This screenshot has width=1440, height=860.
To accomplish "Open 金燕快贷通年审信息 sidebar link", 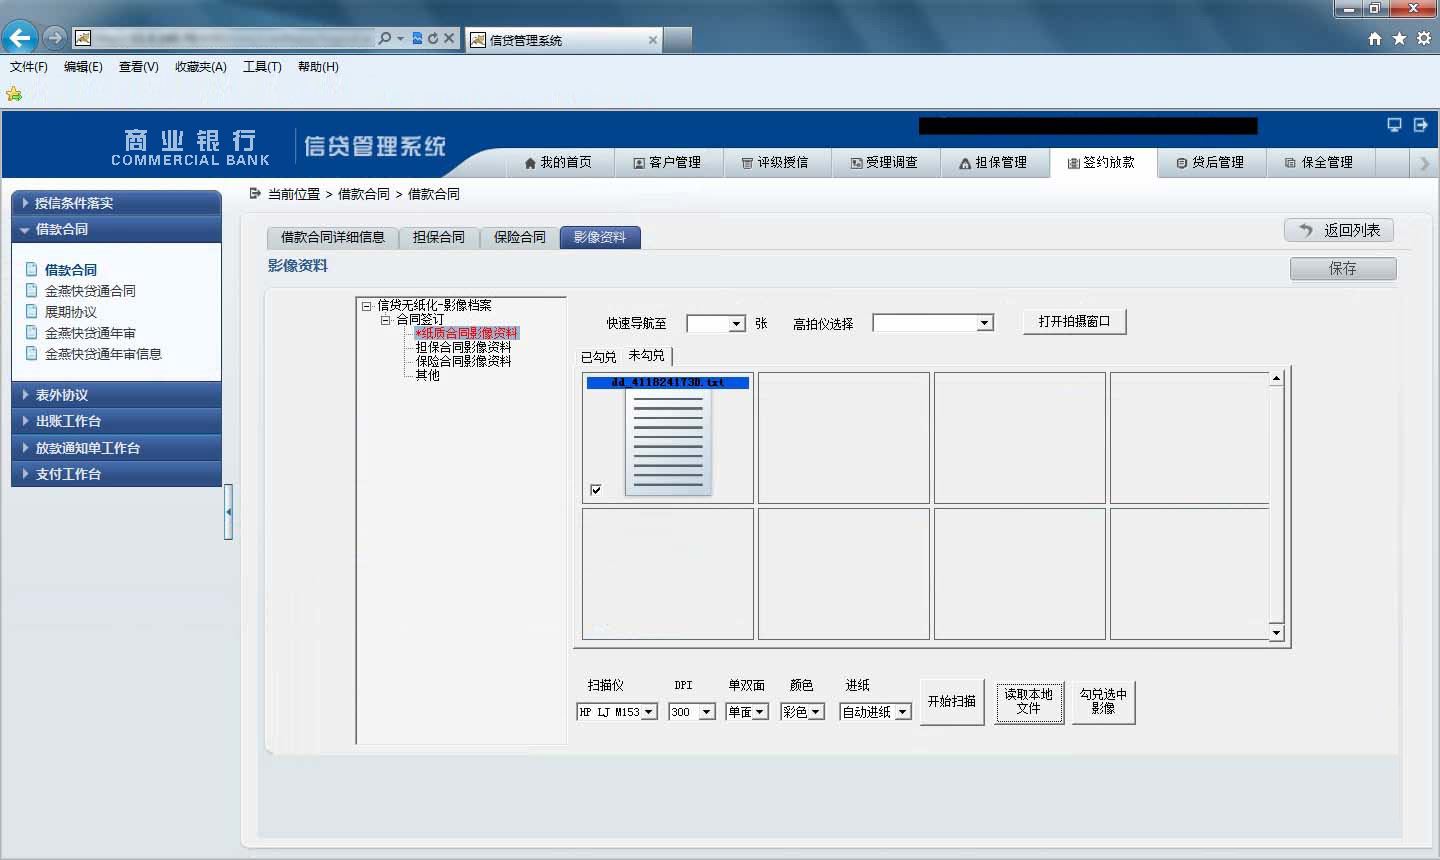I will pyautogui.click(x=103, y=354).
